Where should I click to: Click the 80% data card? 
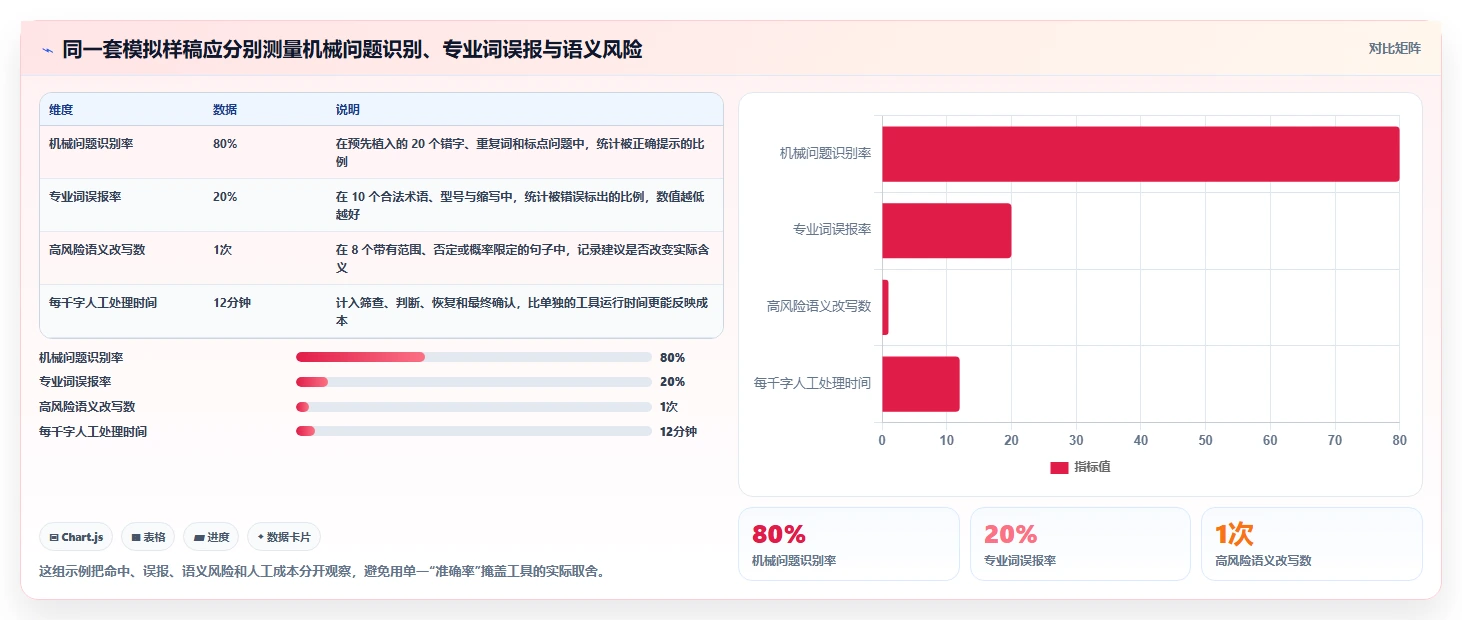(x=848, y=544)
